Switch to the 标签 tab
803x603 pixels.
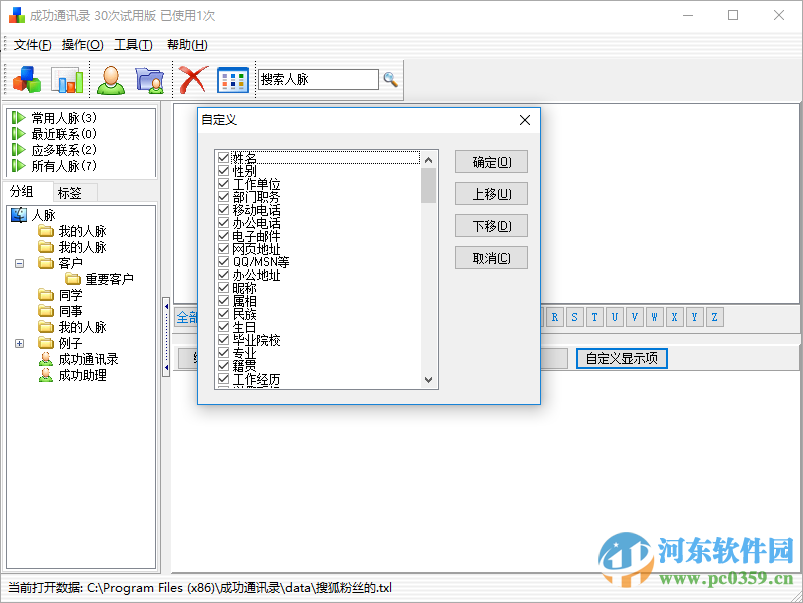(72, 191)
